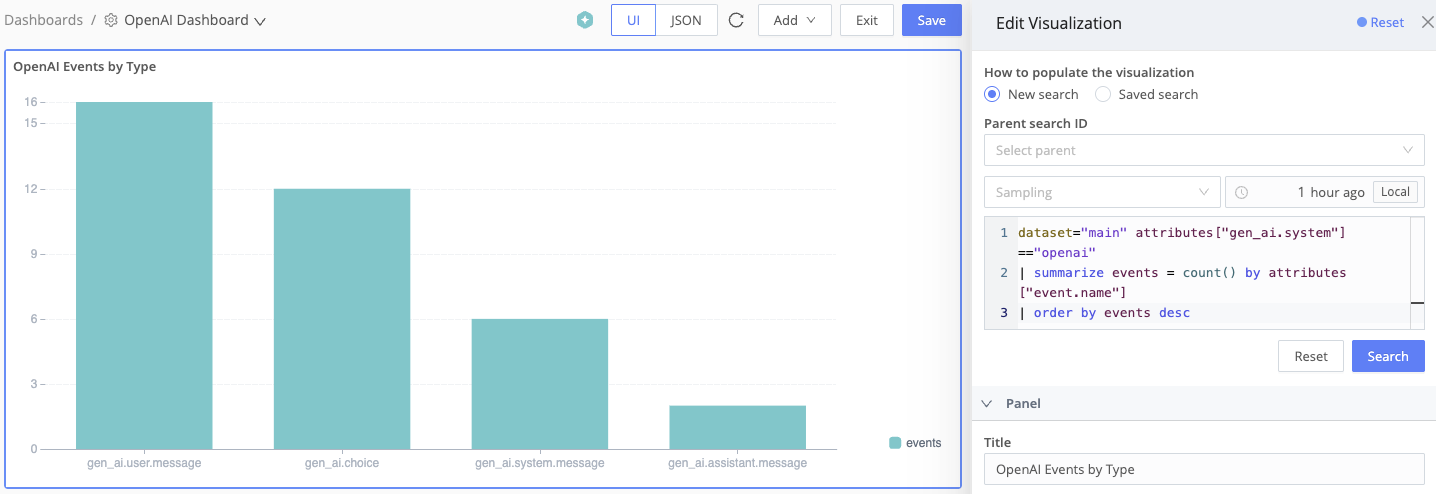
Task: Open the 1 hour ago time picker
Action: click(x=1324, y=192)
